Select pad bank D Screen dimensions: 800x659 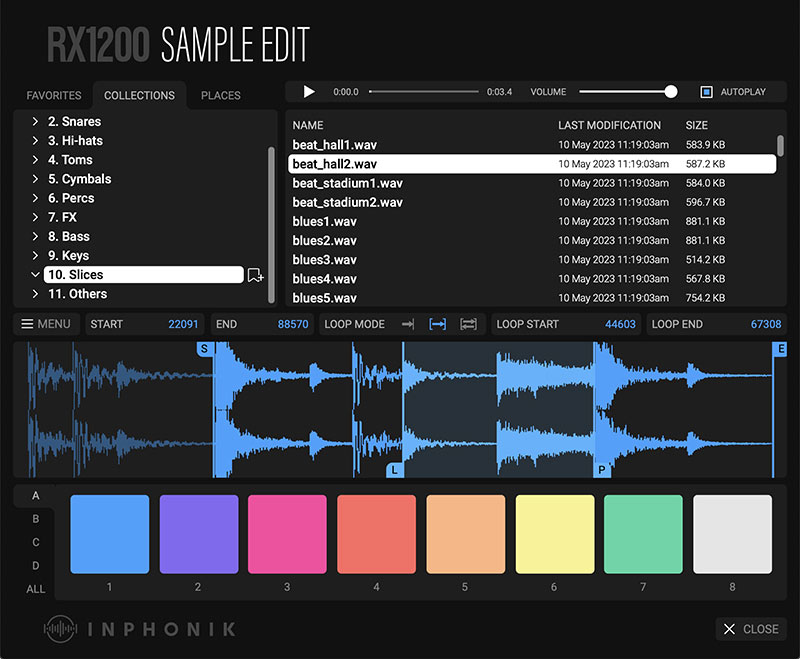[35, 566]
